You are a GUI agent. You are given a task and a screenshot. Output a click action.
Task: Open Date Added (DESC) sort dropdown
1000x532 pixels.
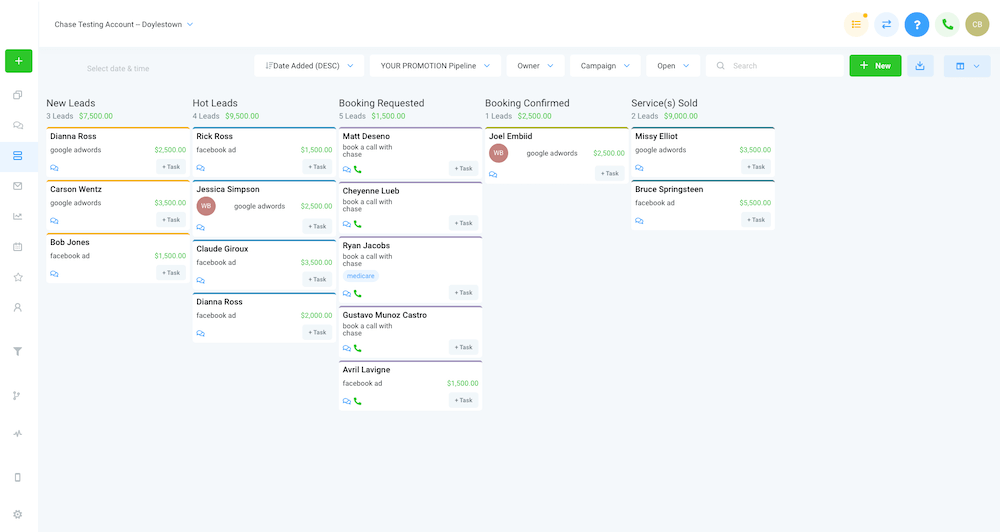tap(309, 66)
